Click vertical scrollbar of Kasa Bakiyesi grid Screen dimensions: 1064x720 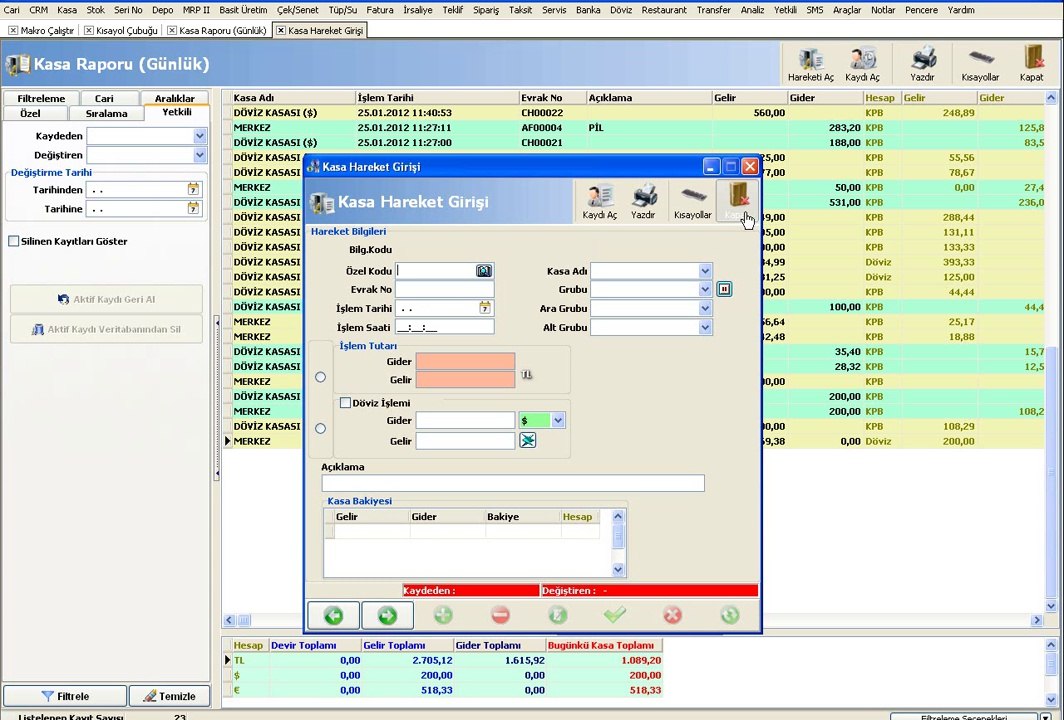pos(618,543)
